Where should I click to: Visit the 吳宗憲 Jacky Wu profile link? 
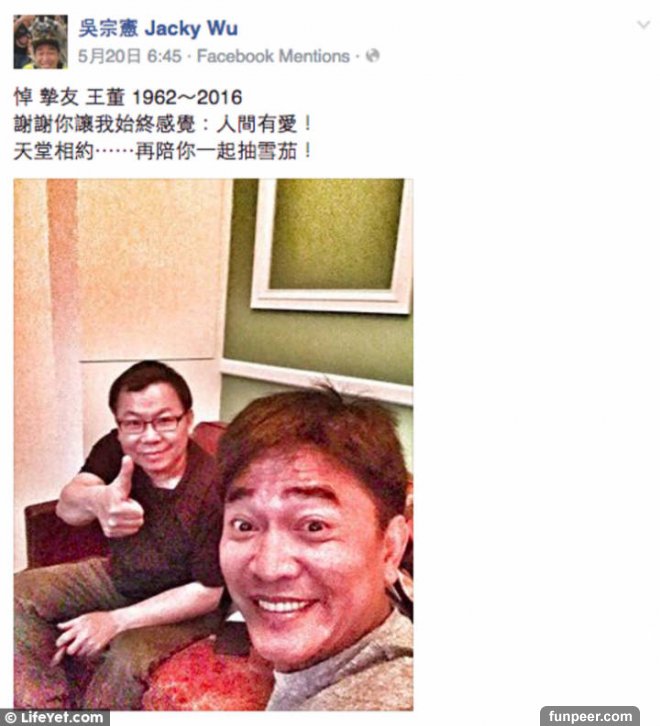pos(158,28)
